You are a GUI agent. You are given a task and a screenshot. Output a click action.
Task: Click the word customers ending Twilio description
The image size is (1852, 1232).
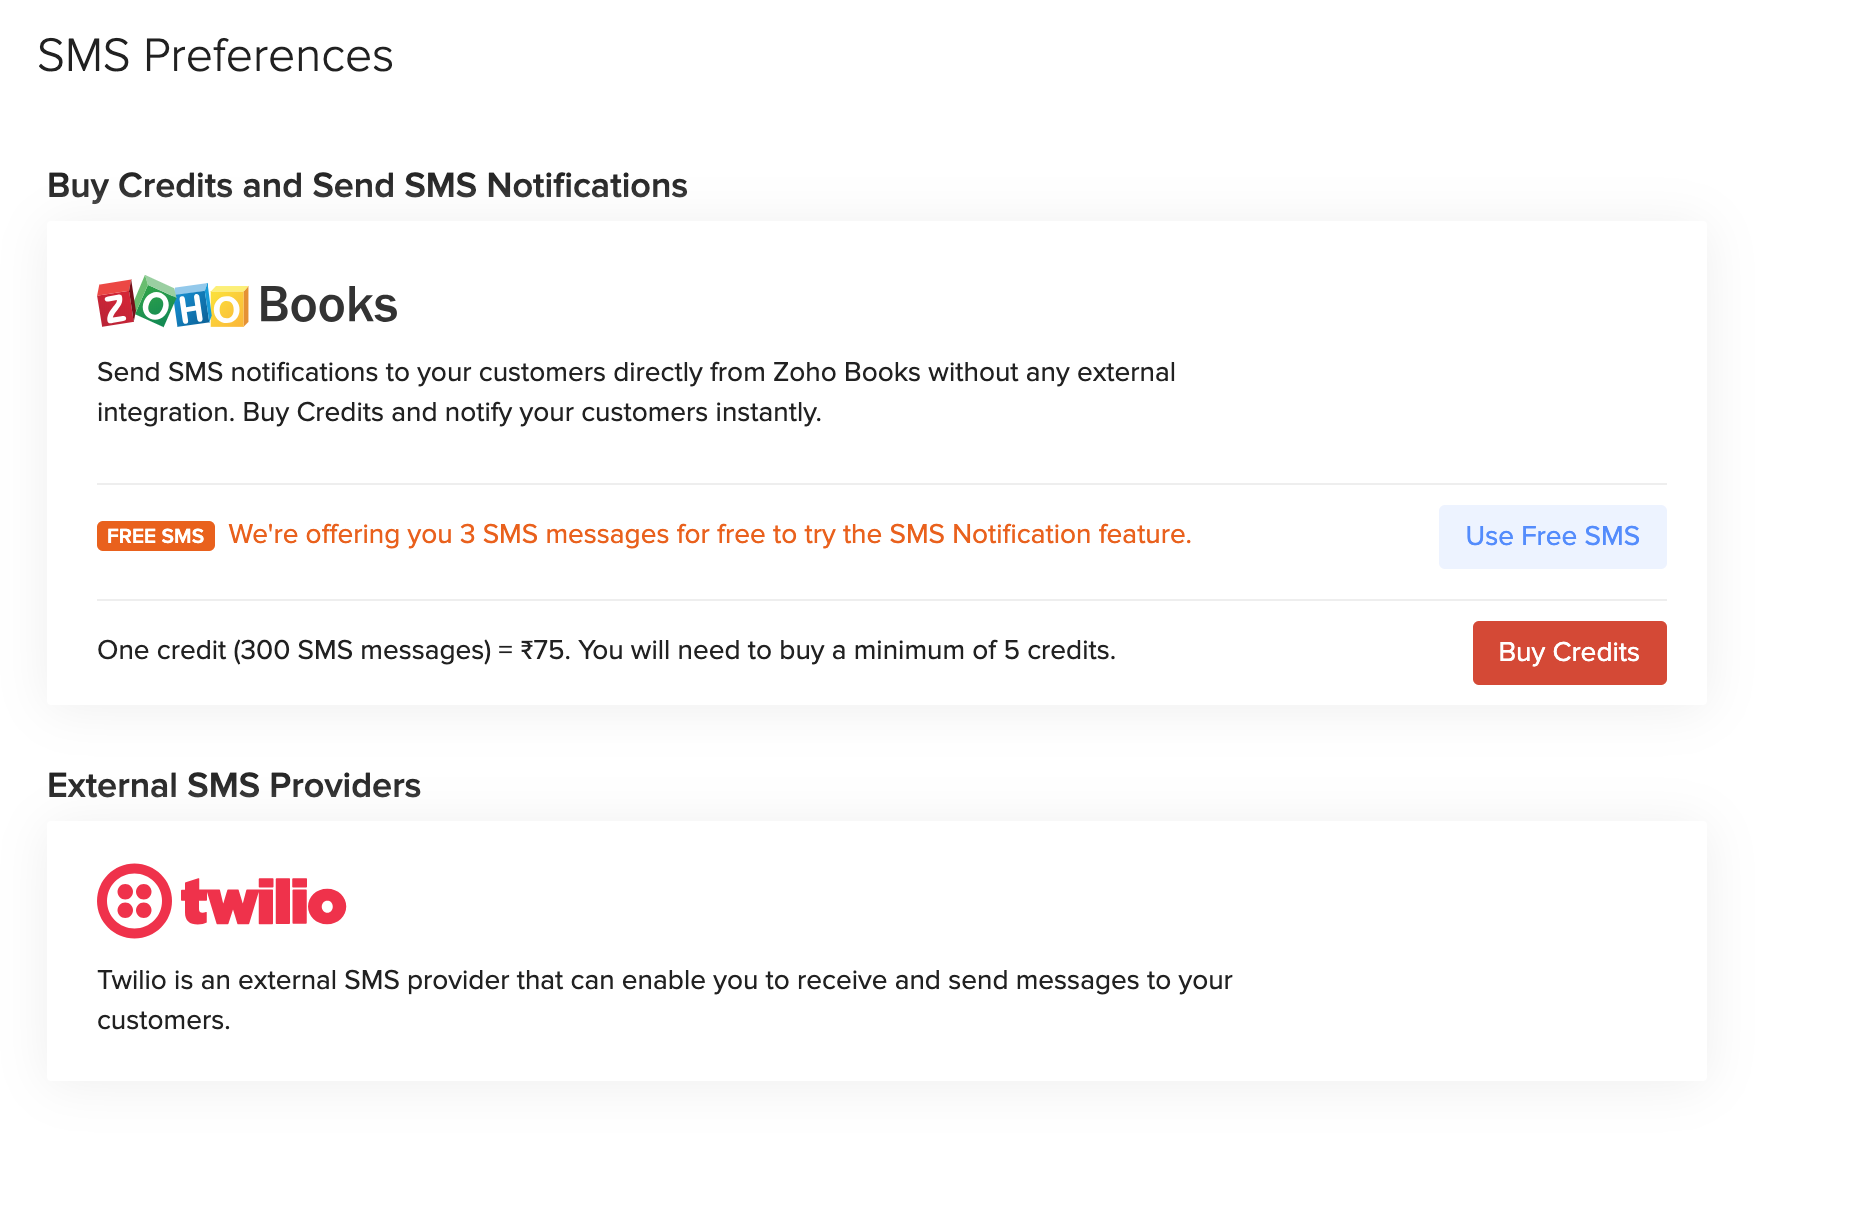[163, 1021]
